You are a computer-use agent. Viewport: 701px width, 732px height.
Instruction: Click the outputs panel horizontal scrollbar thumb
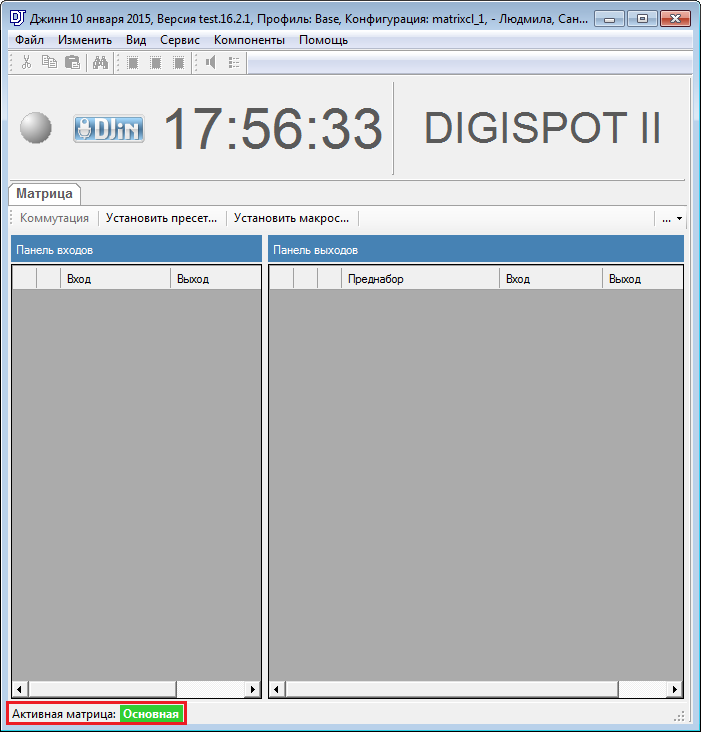[452, 689]
